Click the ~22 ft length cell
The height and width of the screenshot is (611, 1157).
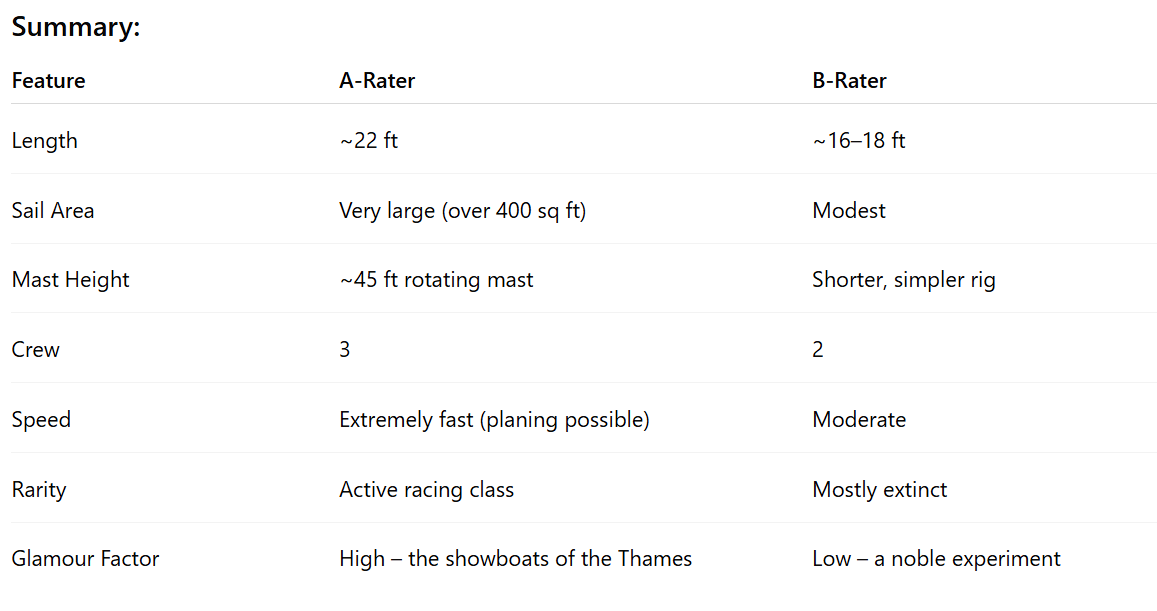[368, 141]
